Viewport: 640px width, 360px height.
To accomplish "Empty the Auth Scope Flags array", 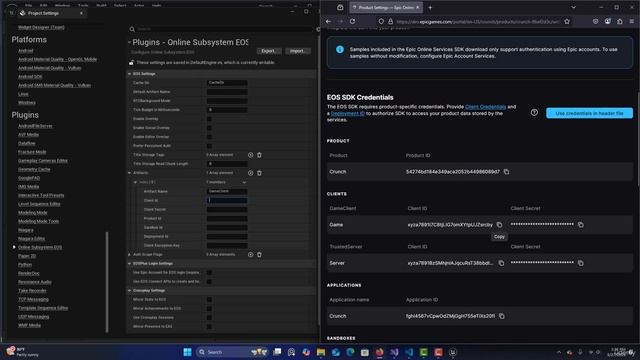I will click(259, 255).
